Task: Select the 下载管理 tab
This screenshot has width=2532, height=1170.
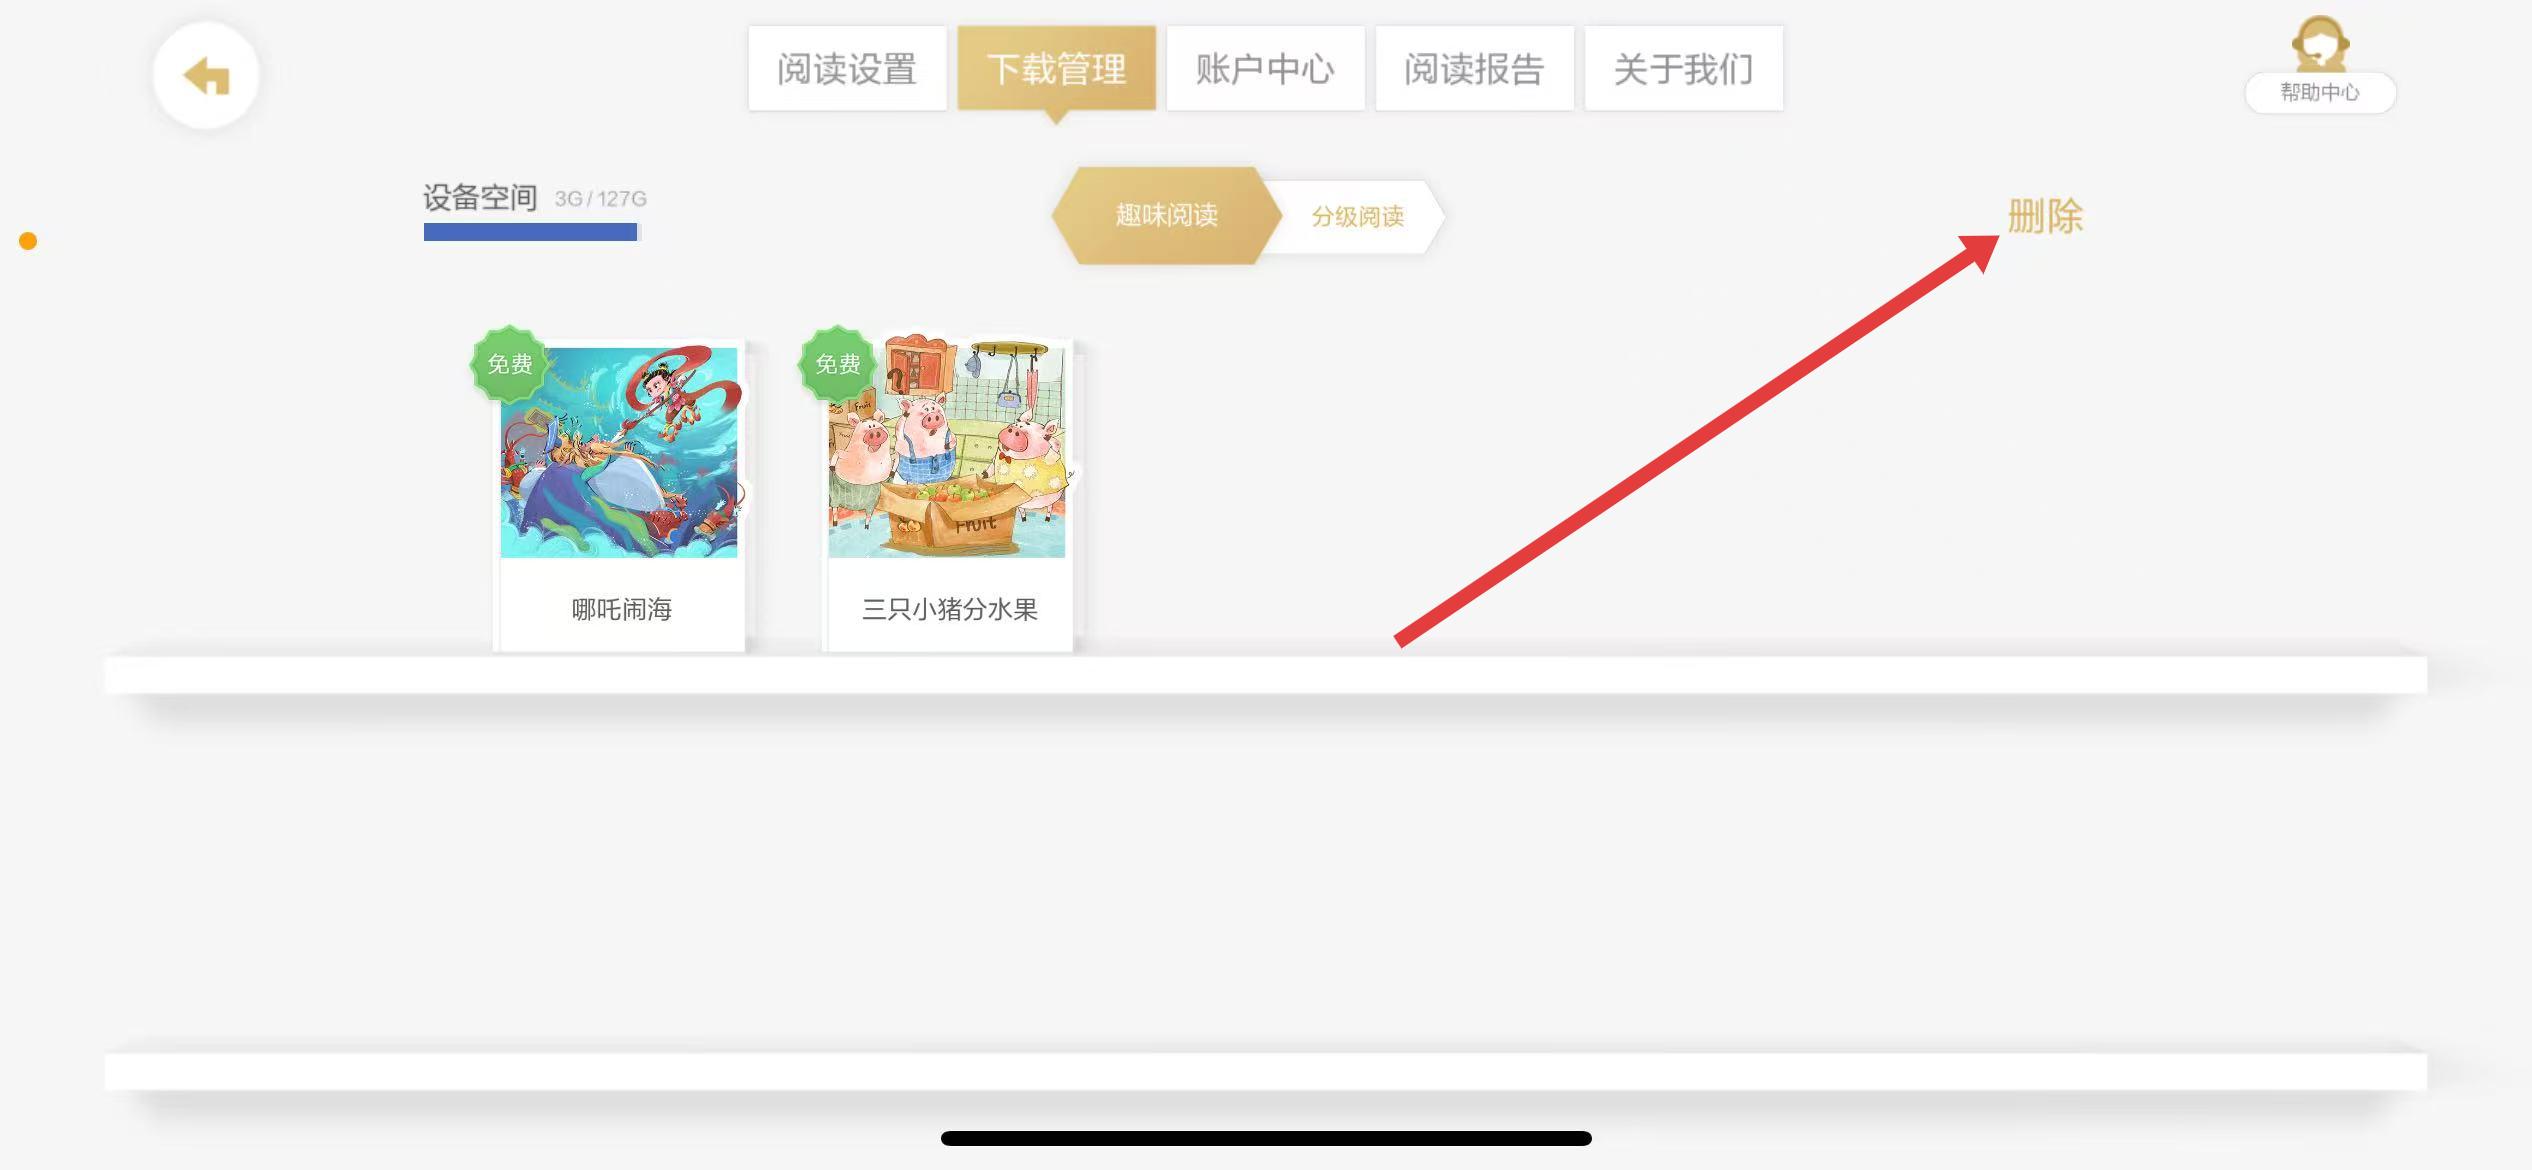Action: coord(1056,69)
